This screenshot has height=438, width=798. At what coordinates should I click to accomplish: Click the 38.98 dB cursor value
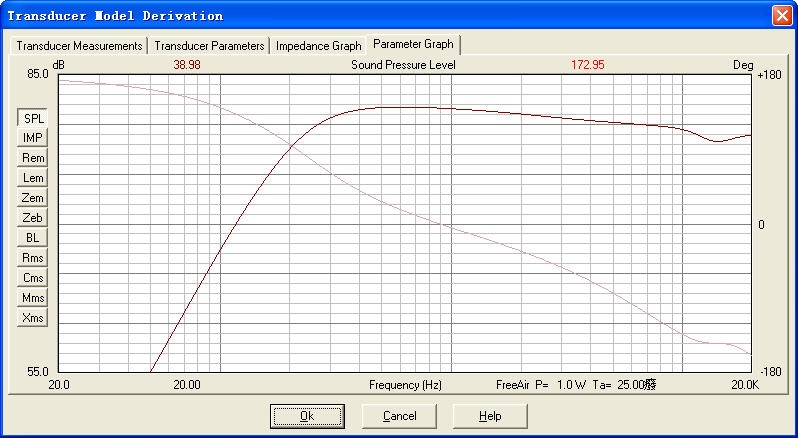[x=187, y=65]
